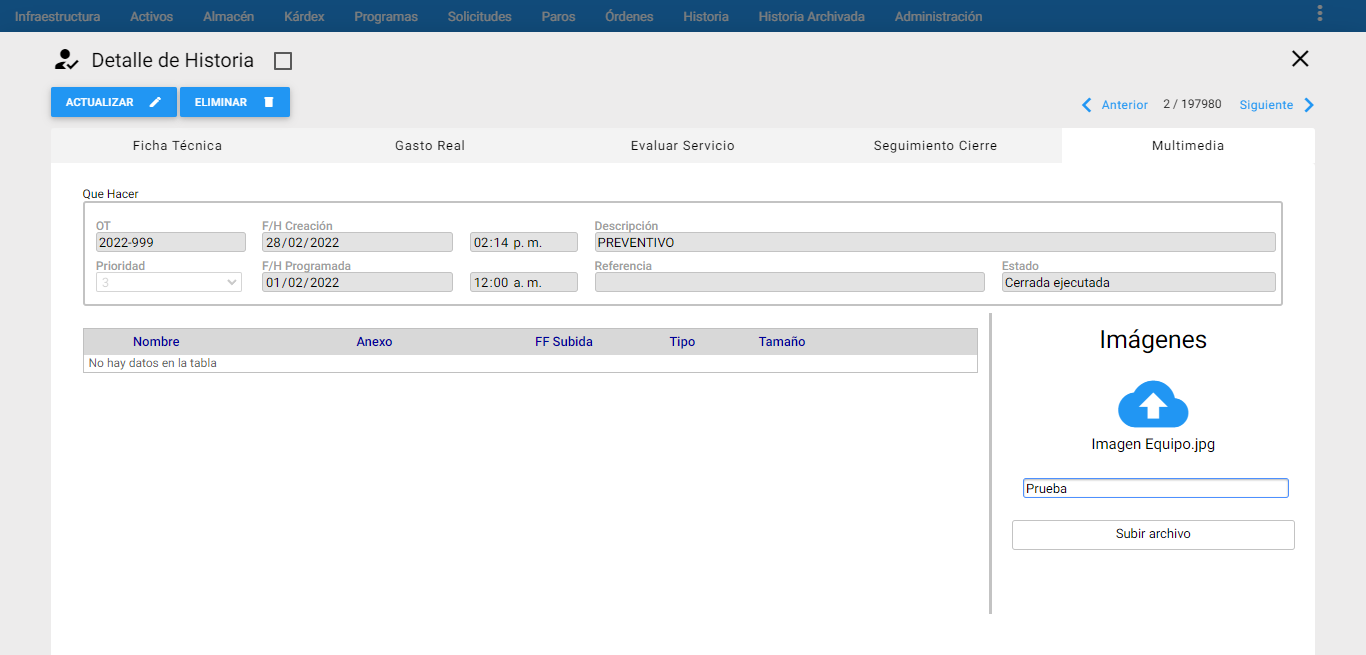The image size is (1366, 655).
Task: Sort table by FF Subida column
Action: [x=564, y=342]
